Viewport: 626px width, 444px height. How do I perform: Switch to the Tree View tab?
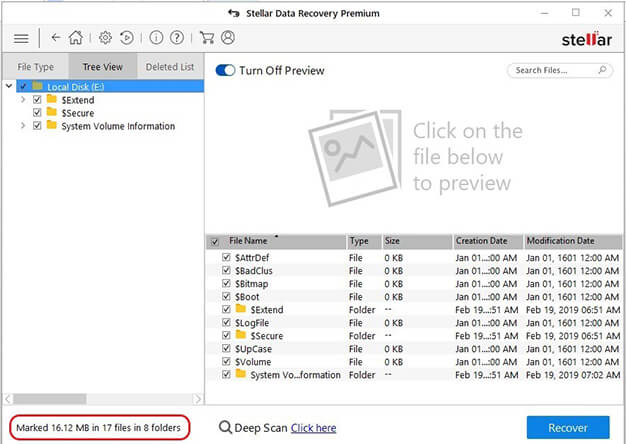103,67
